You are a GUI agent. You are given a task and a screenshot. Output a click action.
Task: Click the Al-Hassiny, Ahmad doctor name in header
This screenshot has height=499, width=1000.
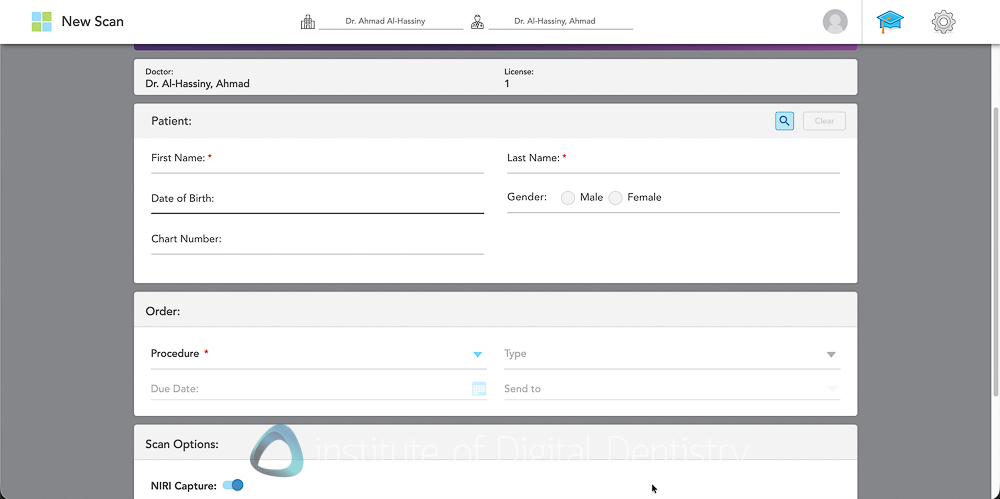click(x=555, y=21)
